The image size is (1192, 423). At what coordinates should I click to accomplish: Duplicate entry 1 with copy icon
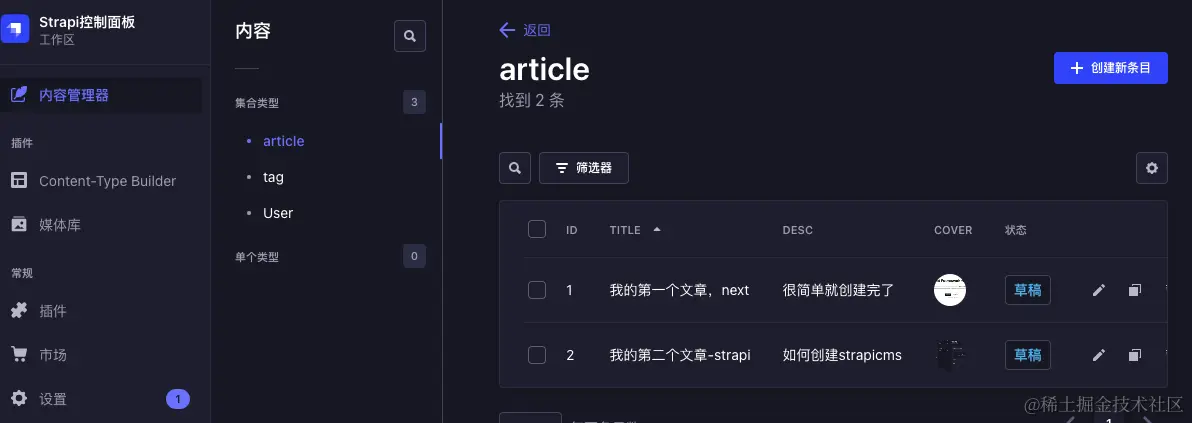pyautogui.click(x=1135, y=290)
